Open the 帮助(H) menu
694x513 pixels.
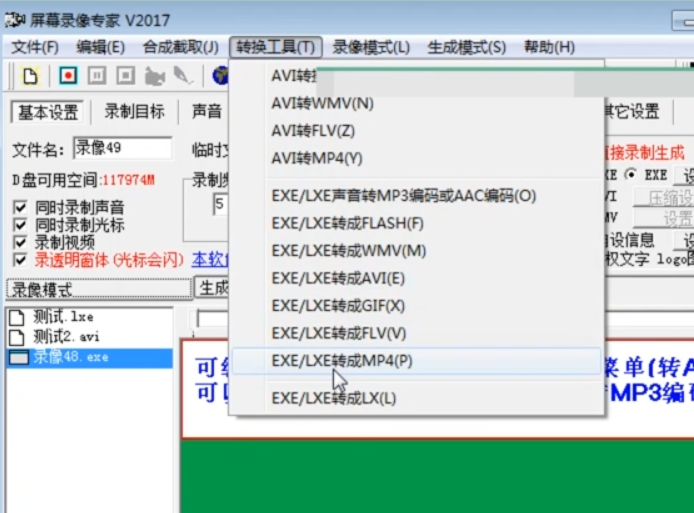(x=549, y=47)
